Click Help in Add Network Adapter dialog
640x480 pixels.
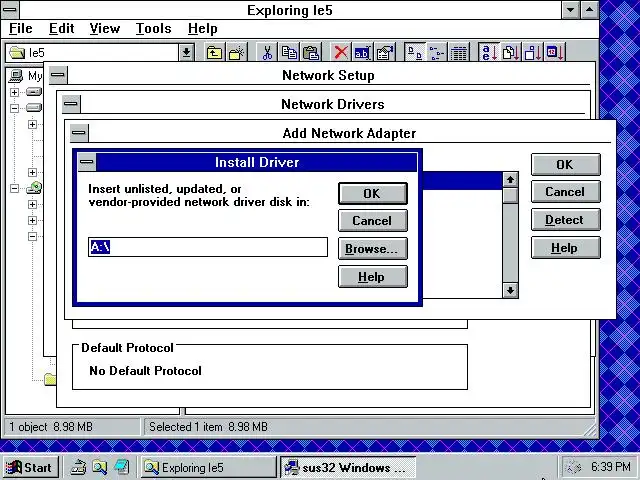566,248
